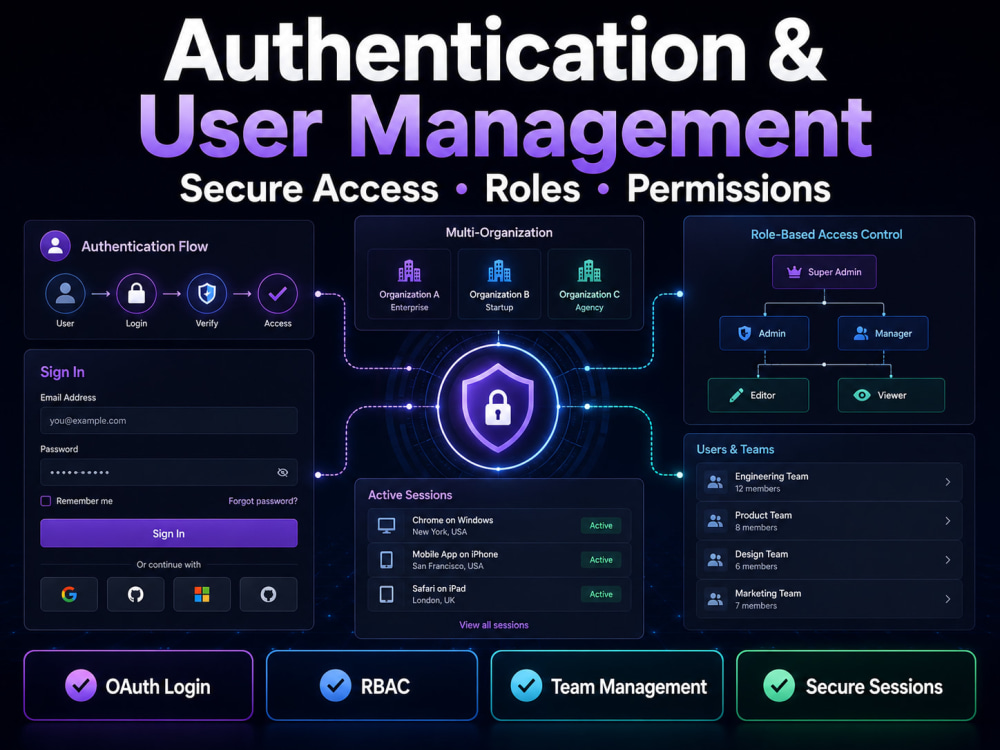Click the "San Francisco, USA" session location
Image resolution: width=1000 pixels, height=750 pixels.
pos(448,566)
